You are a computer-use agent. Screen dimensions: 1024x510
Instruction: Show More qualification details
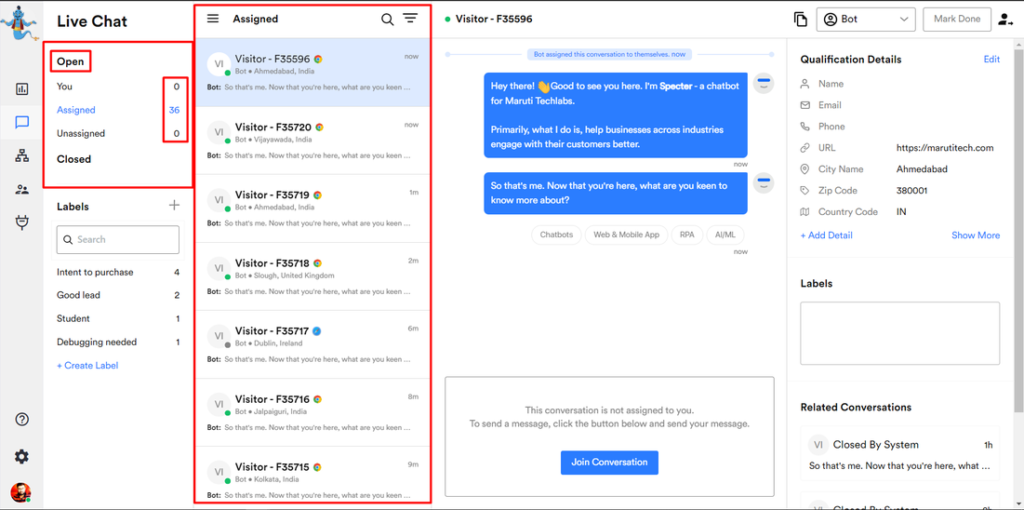(975, 235)
